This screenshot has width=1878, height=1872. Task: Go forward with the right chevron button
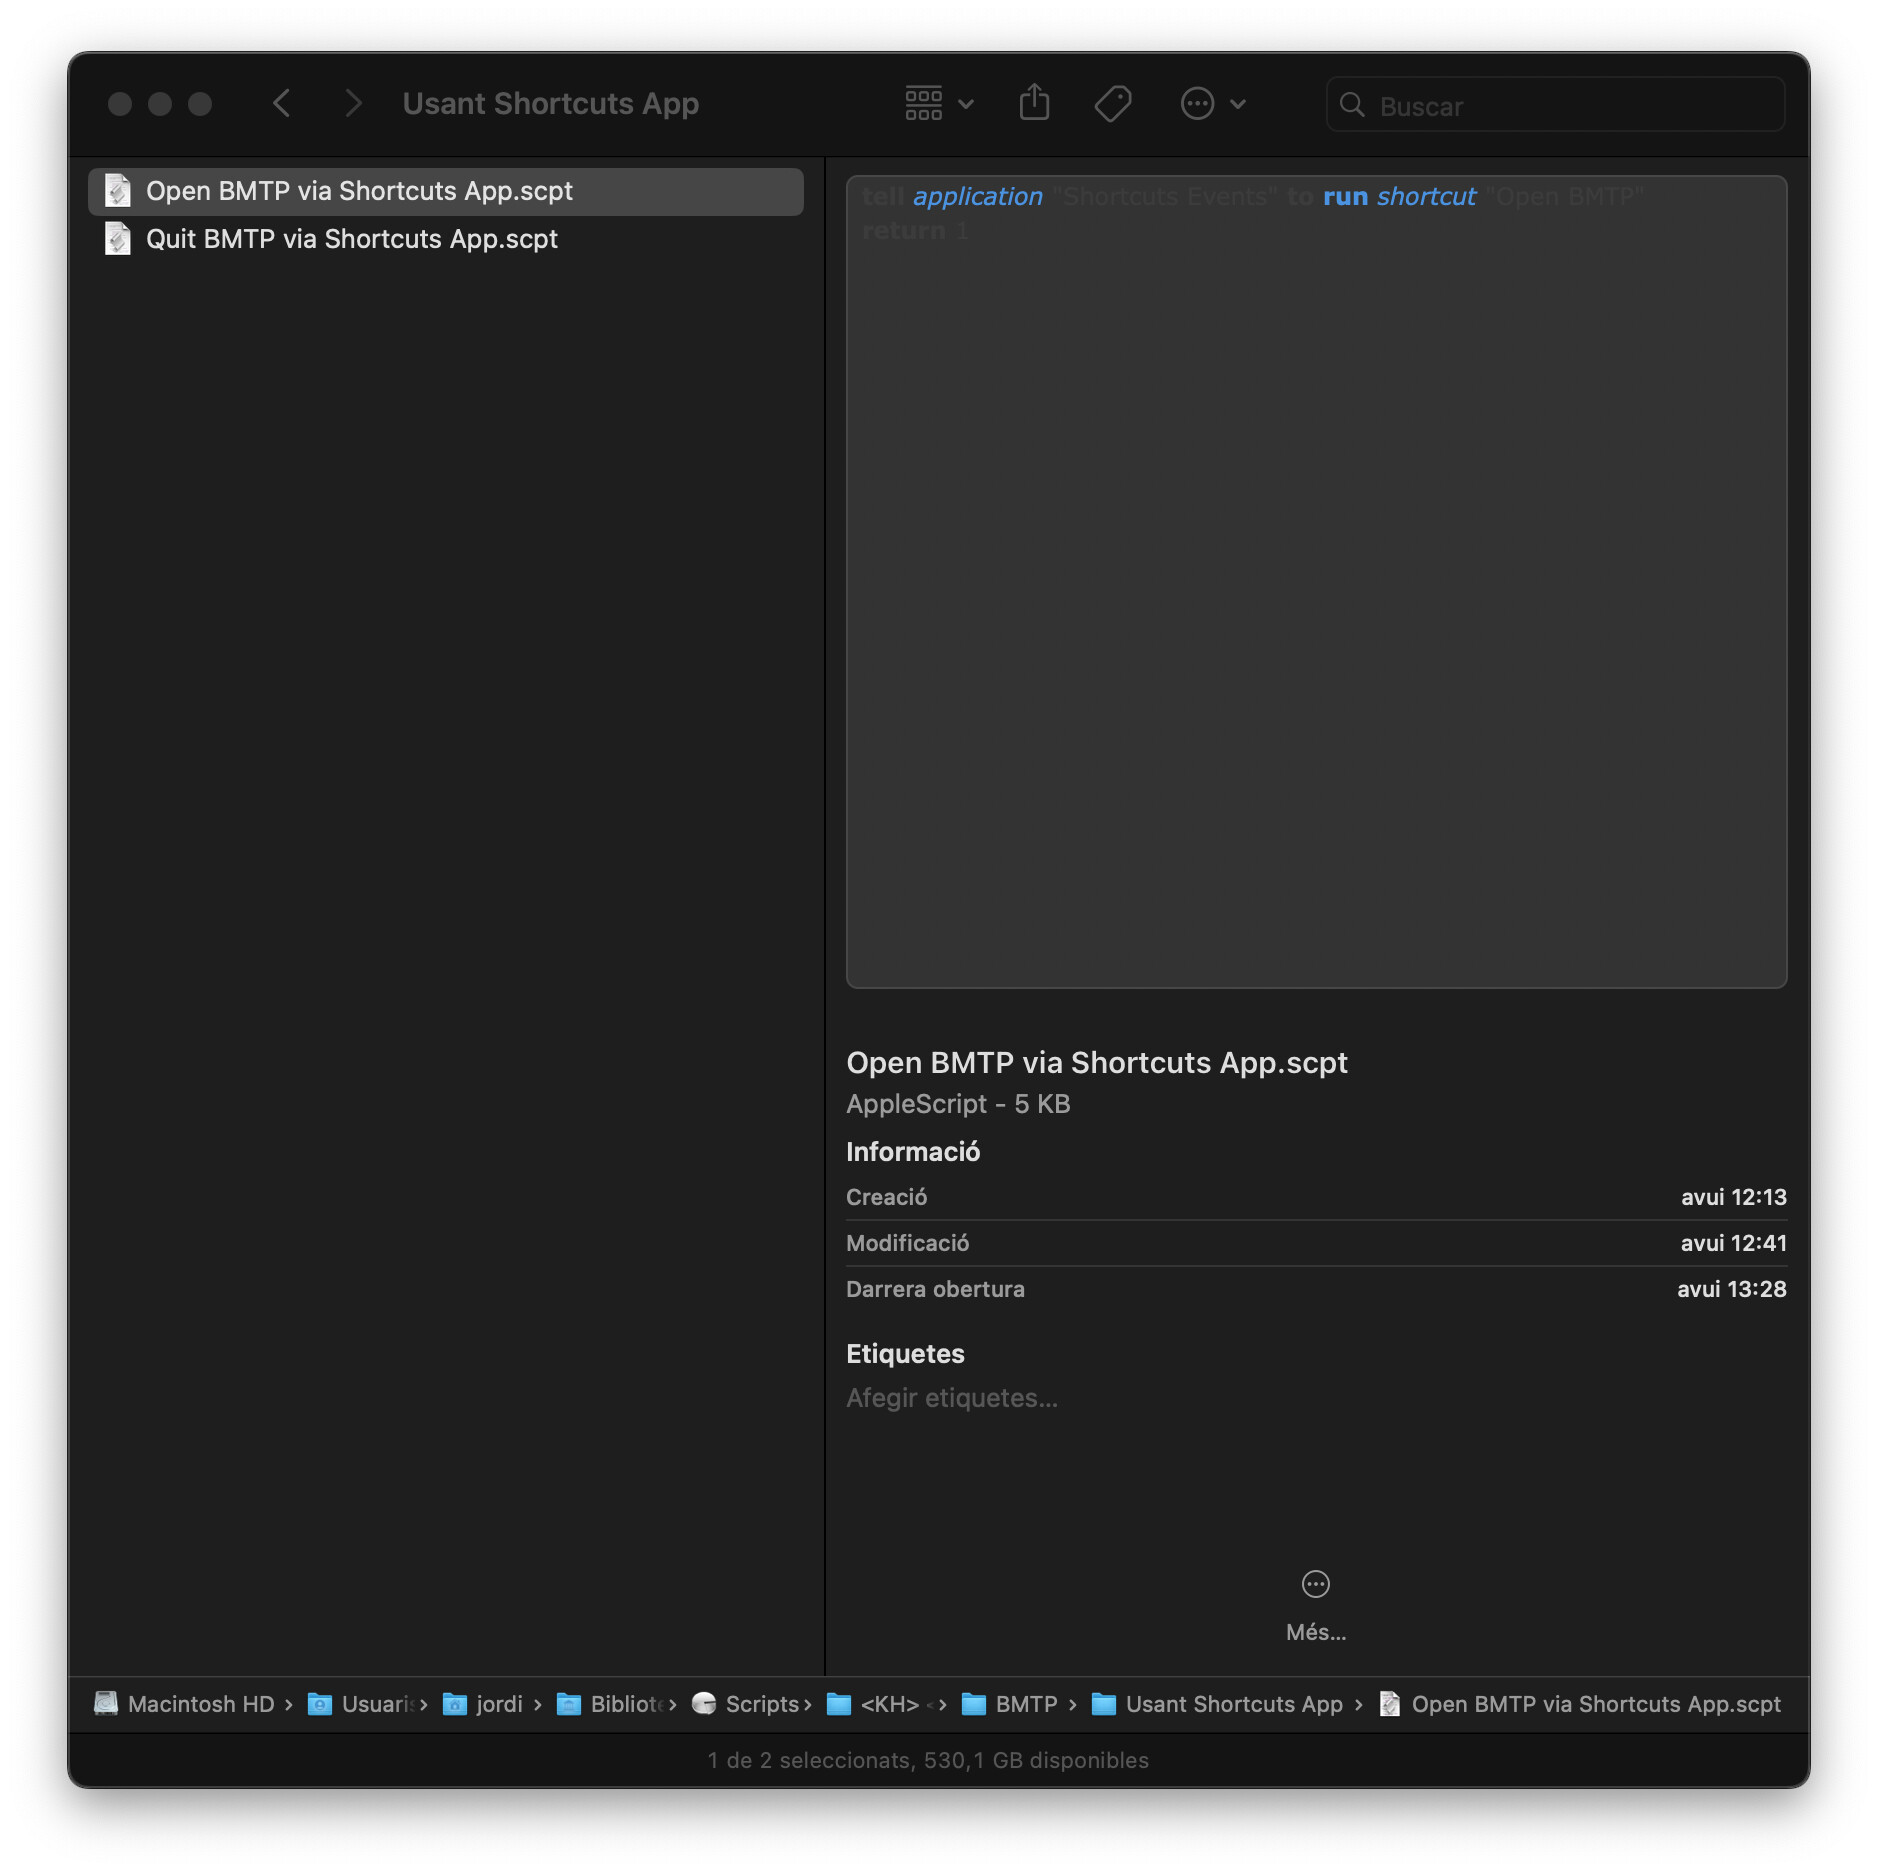[352, 103]
